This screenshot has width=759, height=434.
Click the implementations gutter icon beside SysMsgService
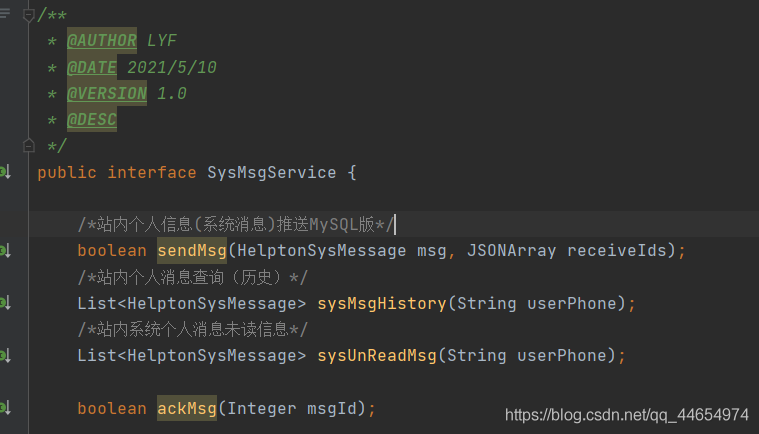pos(5,172)
